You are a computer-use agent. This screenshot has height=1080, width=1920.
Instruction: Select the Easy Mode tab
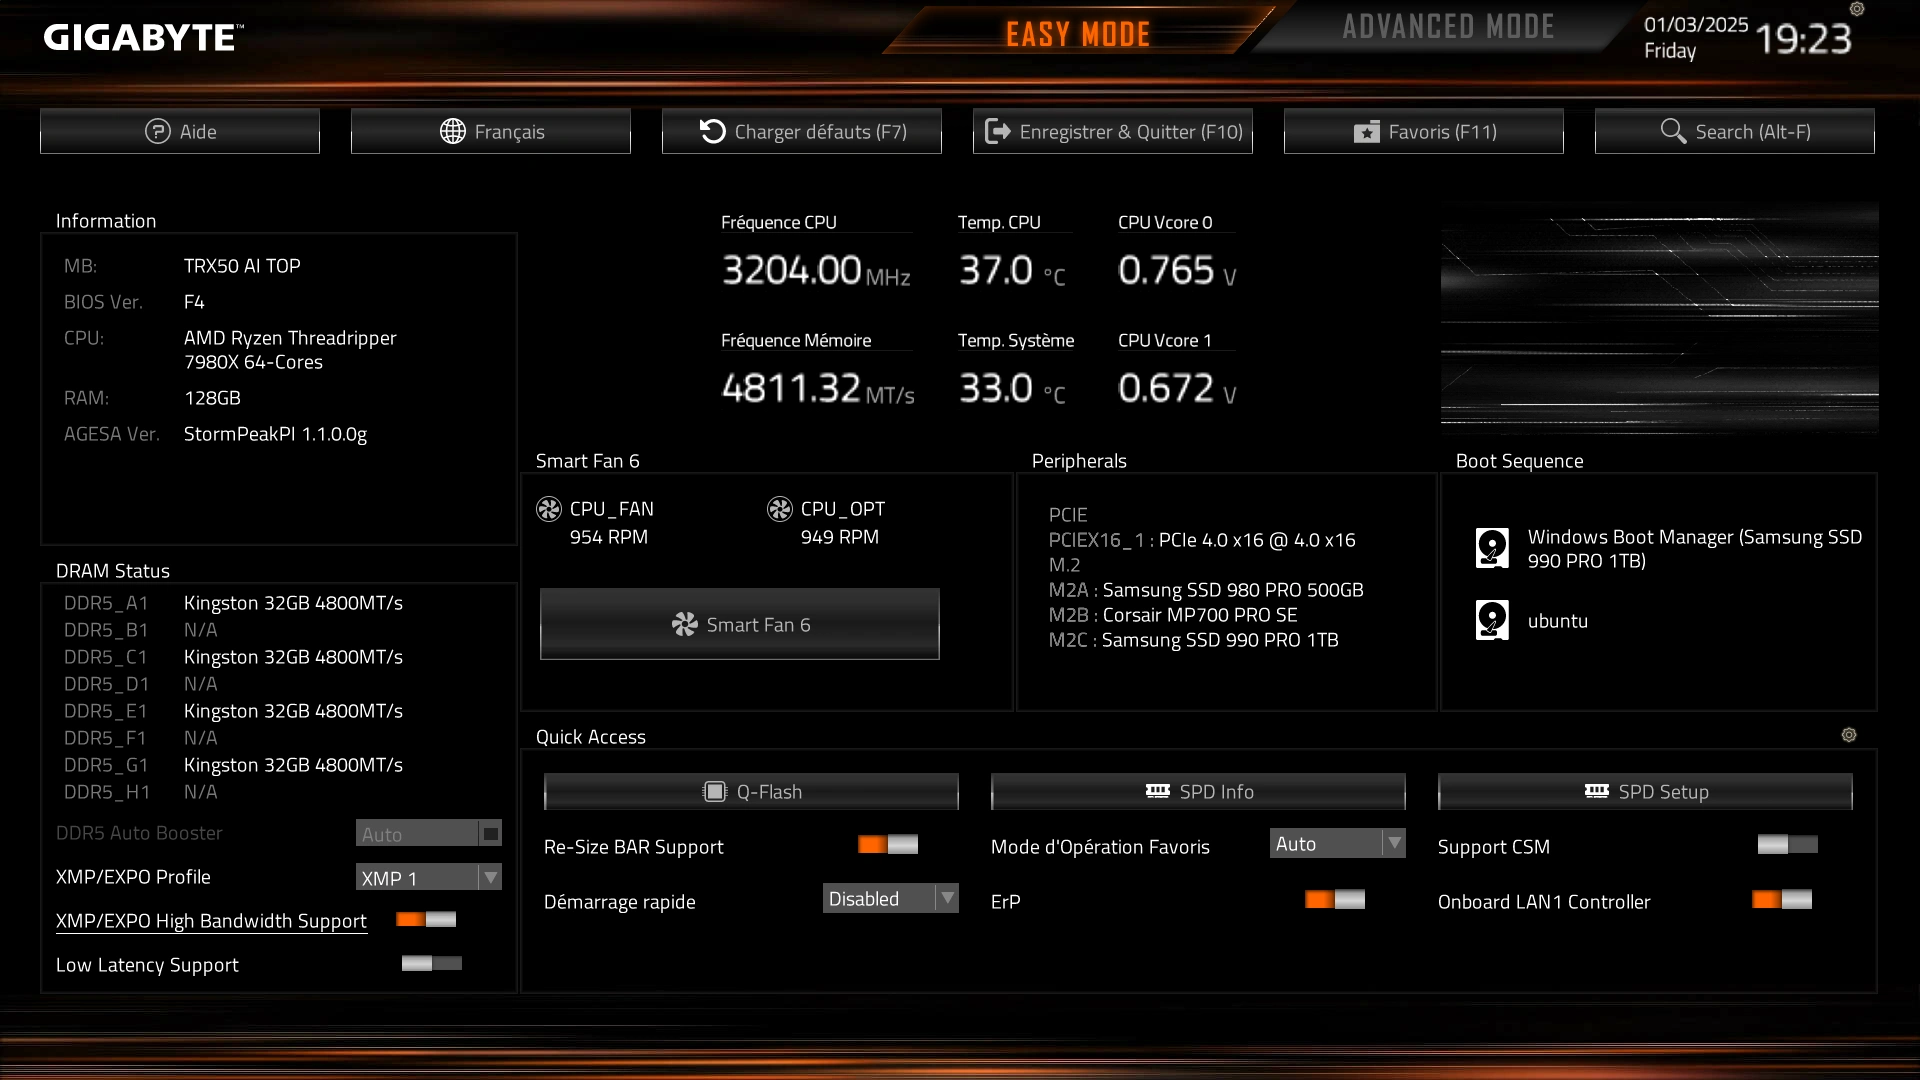(1078, 34)
